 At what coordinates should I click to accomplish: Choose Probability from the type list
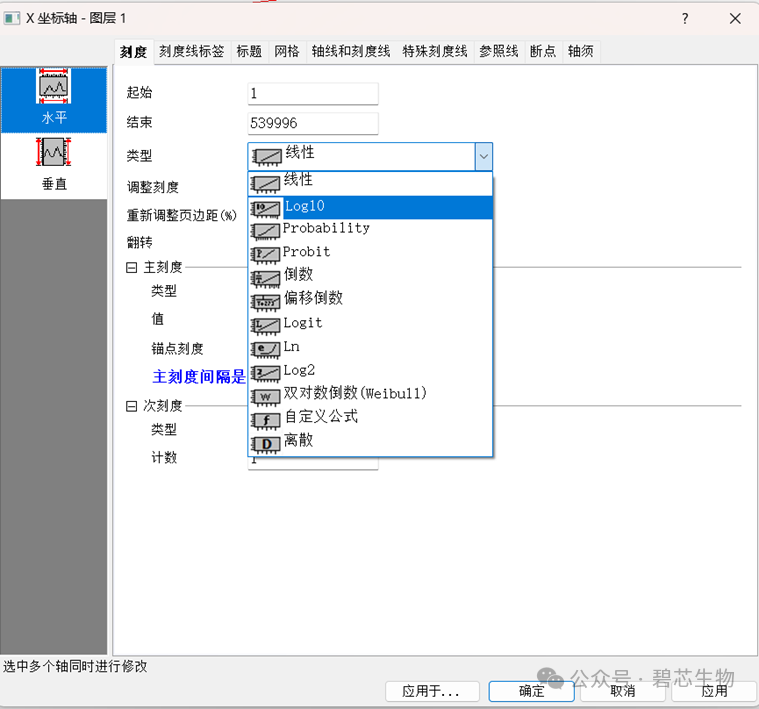click(370, 229)
